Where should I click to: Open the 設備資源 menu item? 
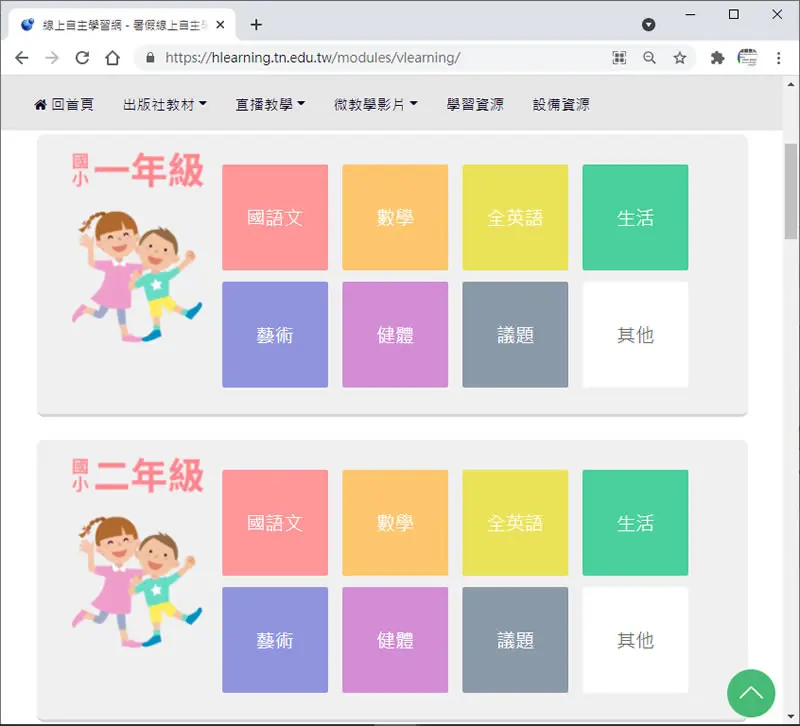tap(561, 105)
